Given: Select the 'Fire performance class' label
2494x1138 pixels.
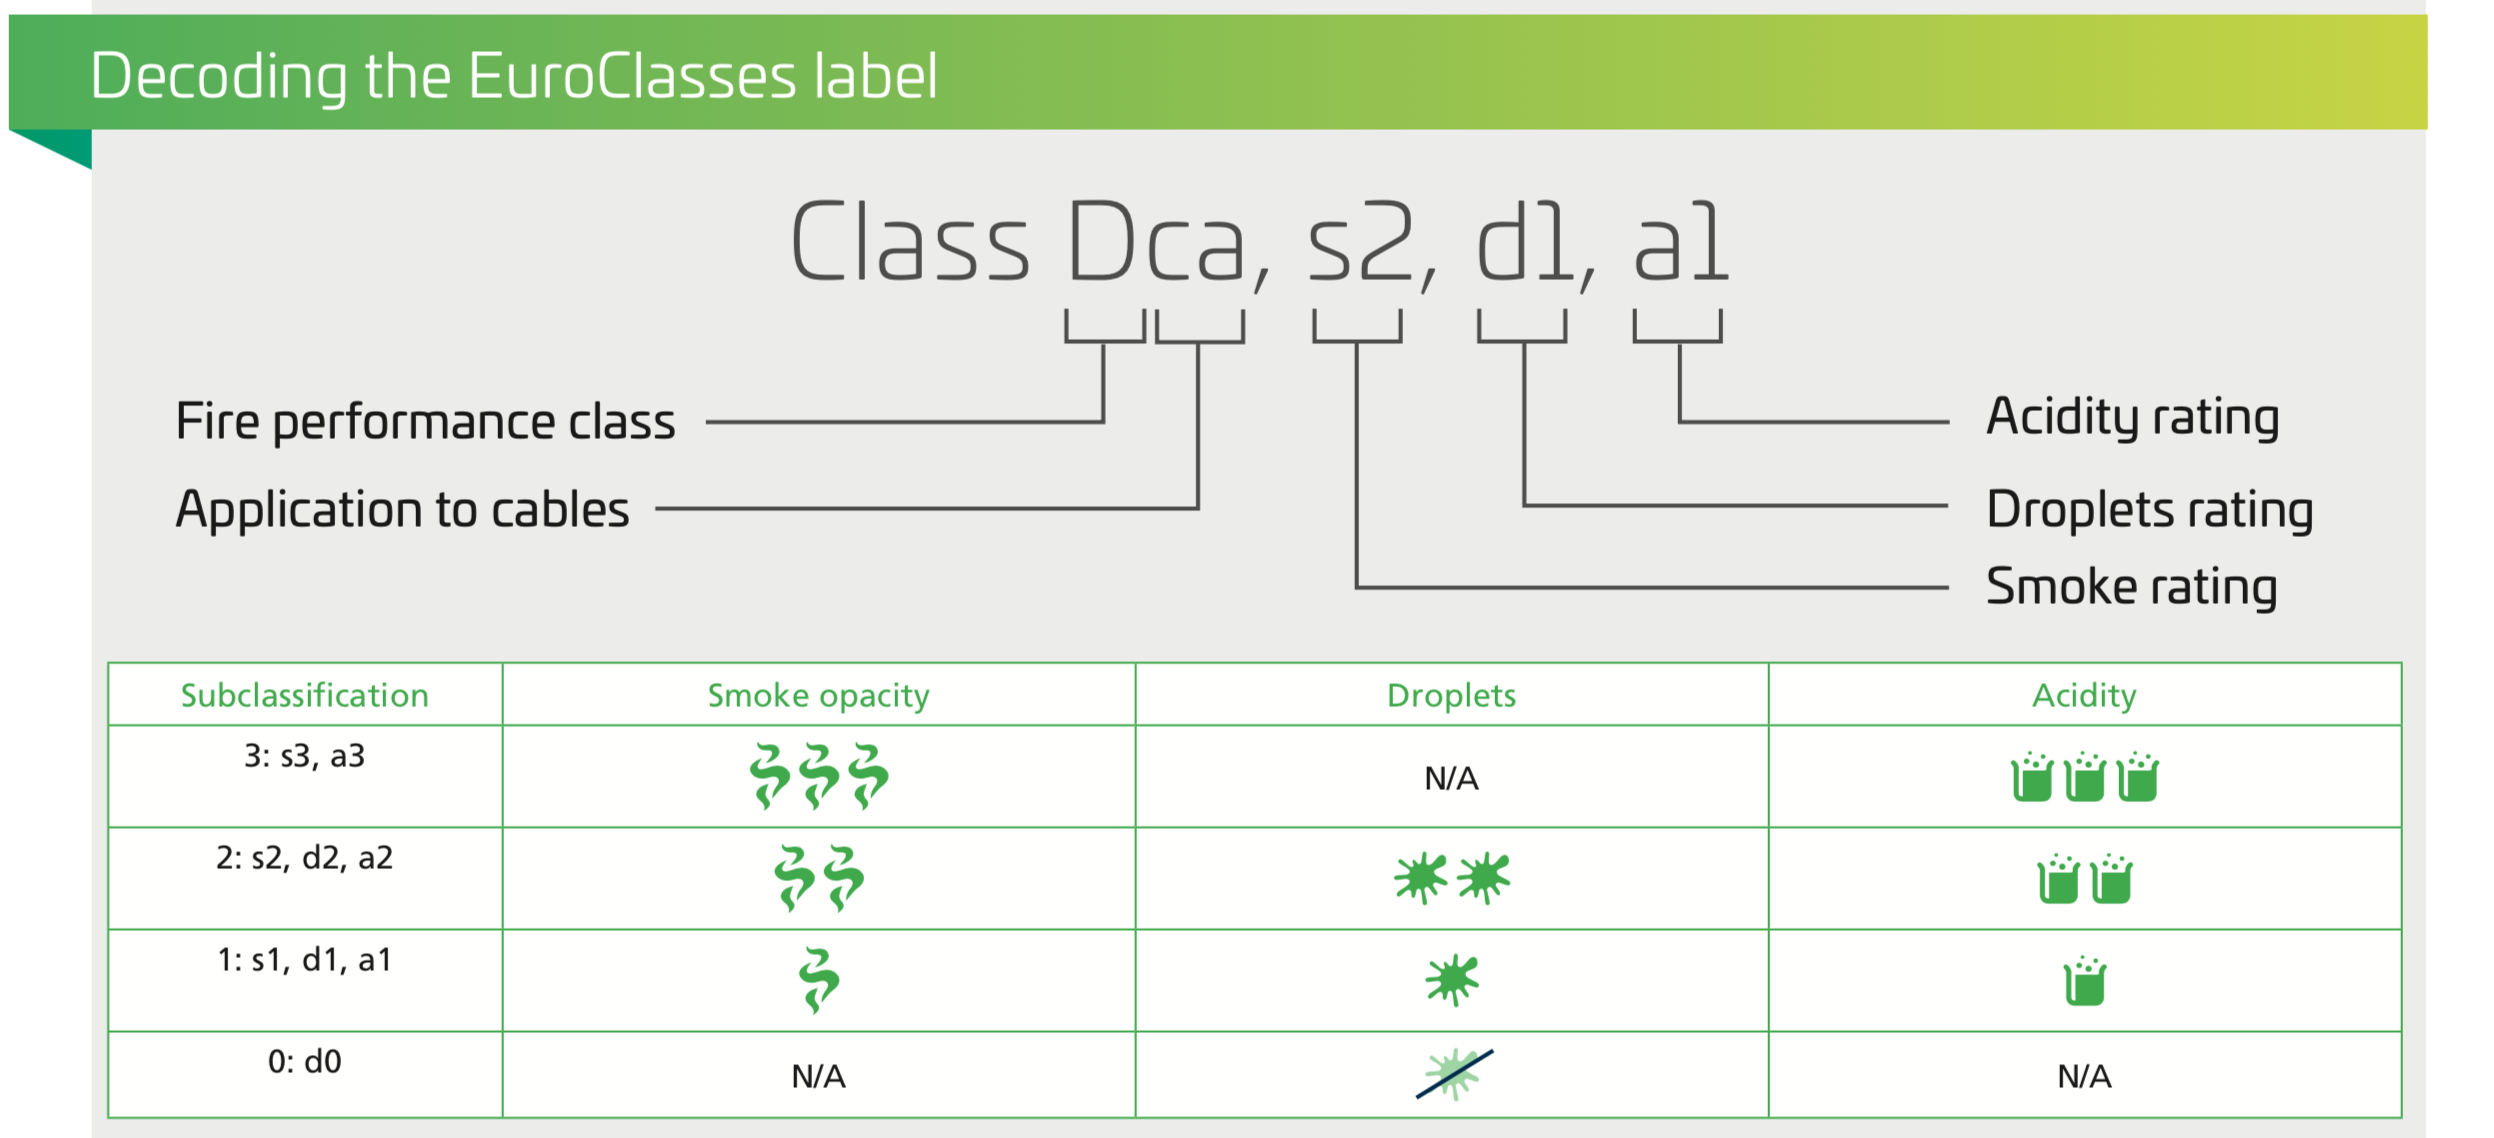Looking at the screenshot, I should (x=425, y=421).
